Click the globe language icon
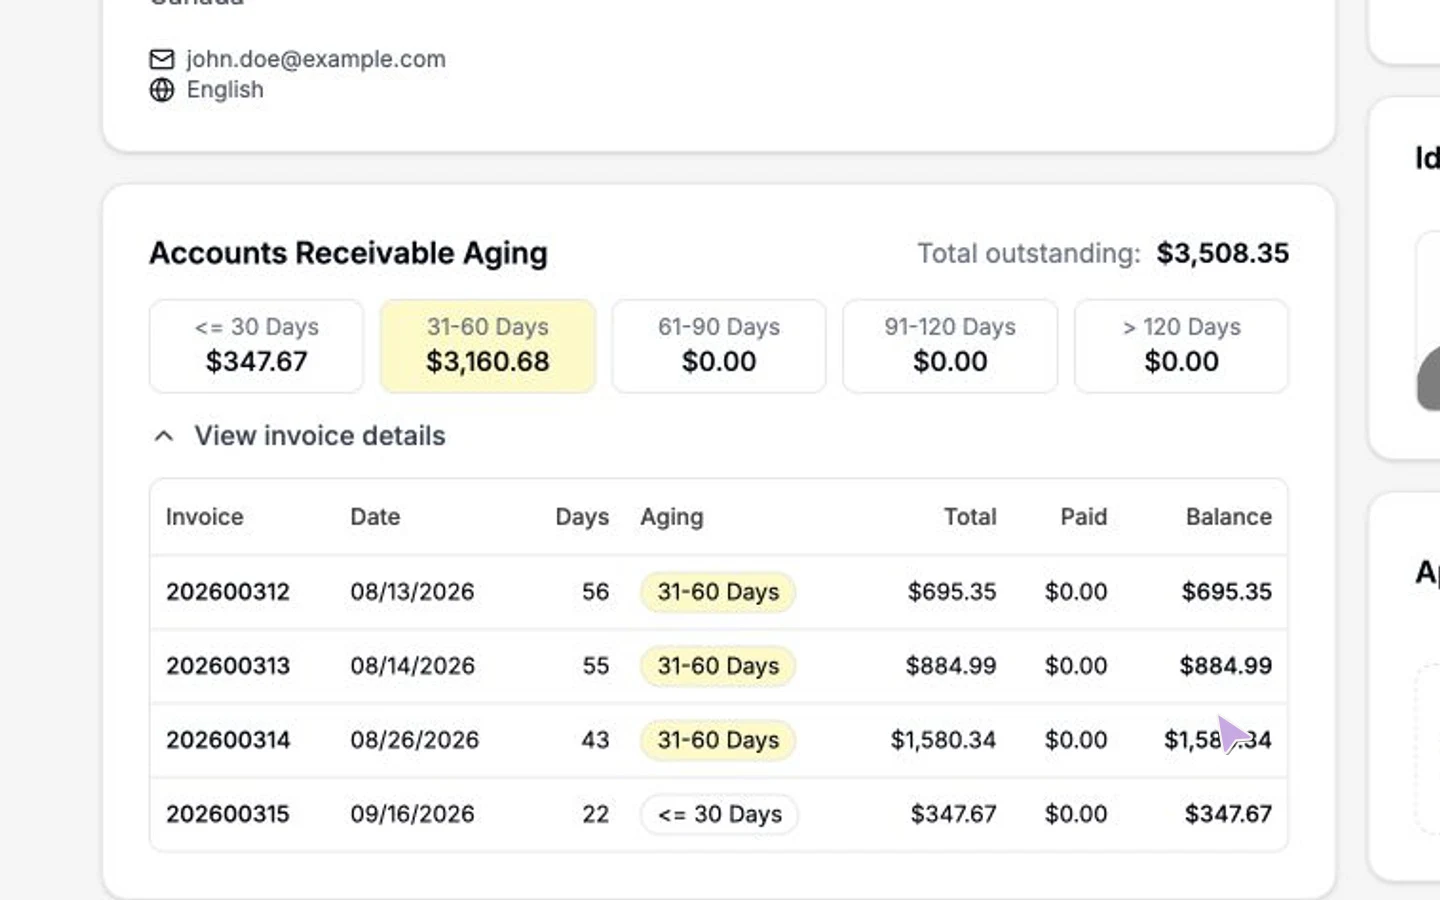The image size is (1440, 900). (x=162, y=90)
